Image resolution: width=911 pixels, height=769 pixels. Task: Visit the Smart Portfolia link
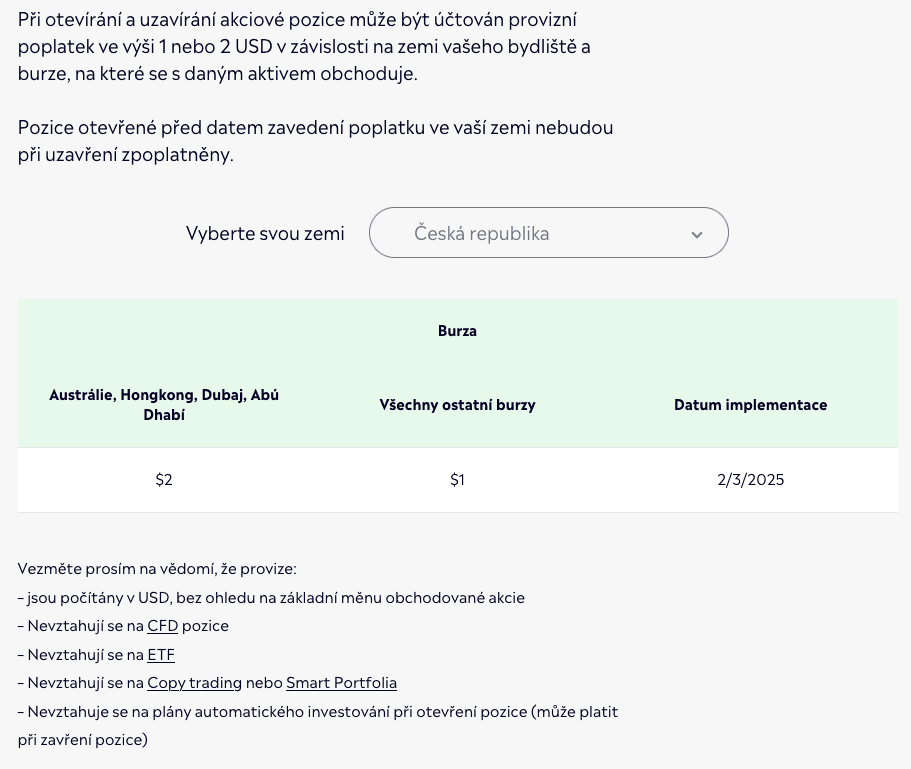coord(341,683)
